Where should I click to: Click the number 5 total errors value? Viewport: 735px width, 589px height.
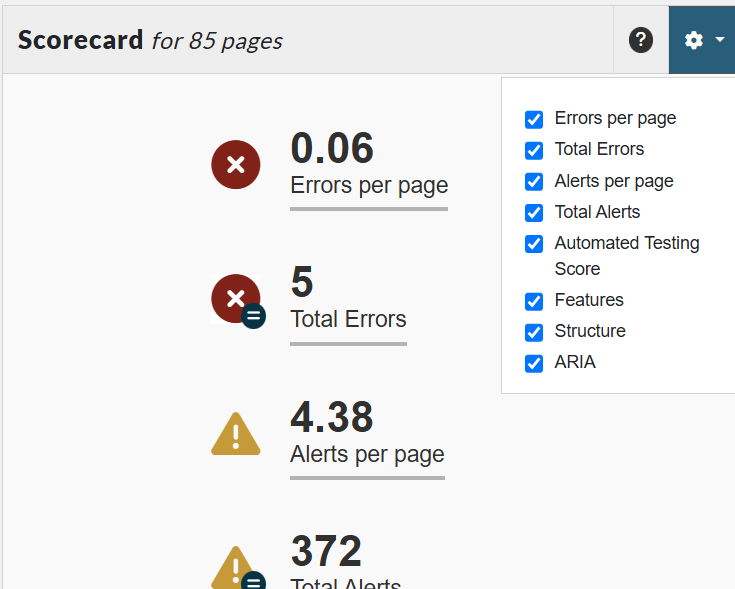coord(302,282)
